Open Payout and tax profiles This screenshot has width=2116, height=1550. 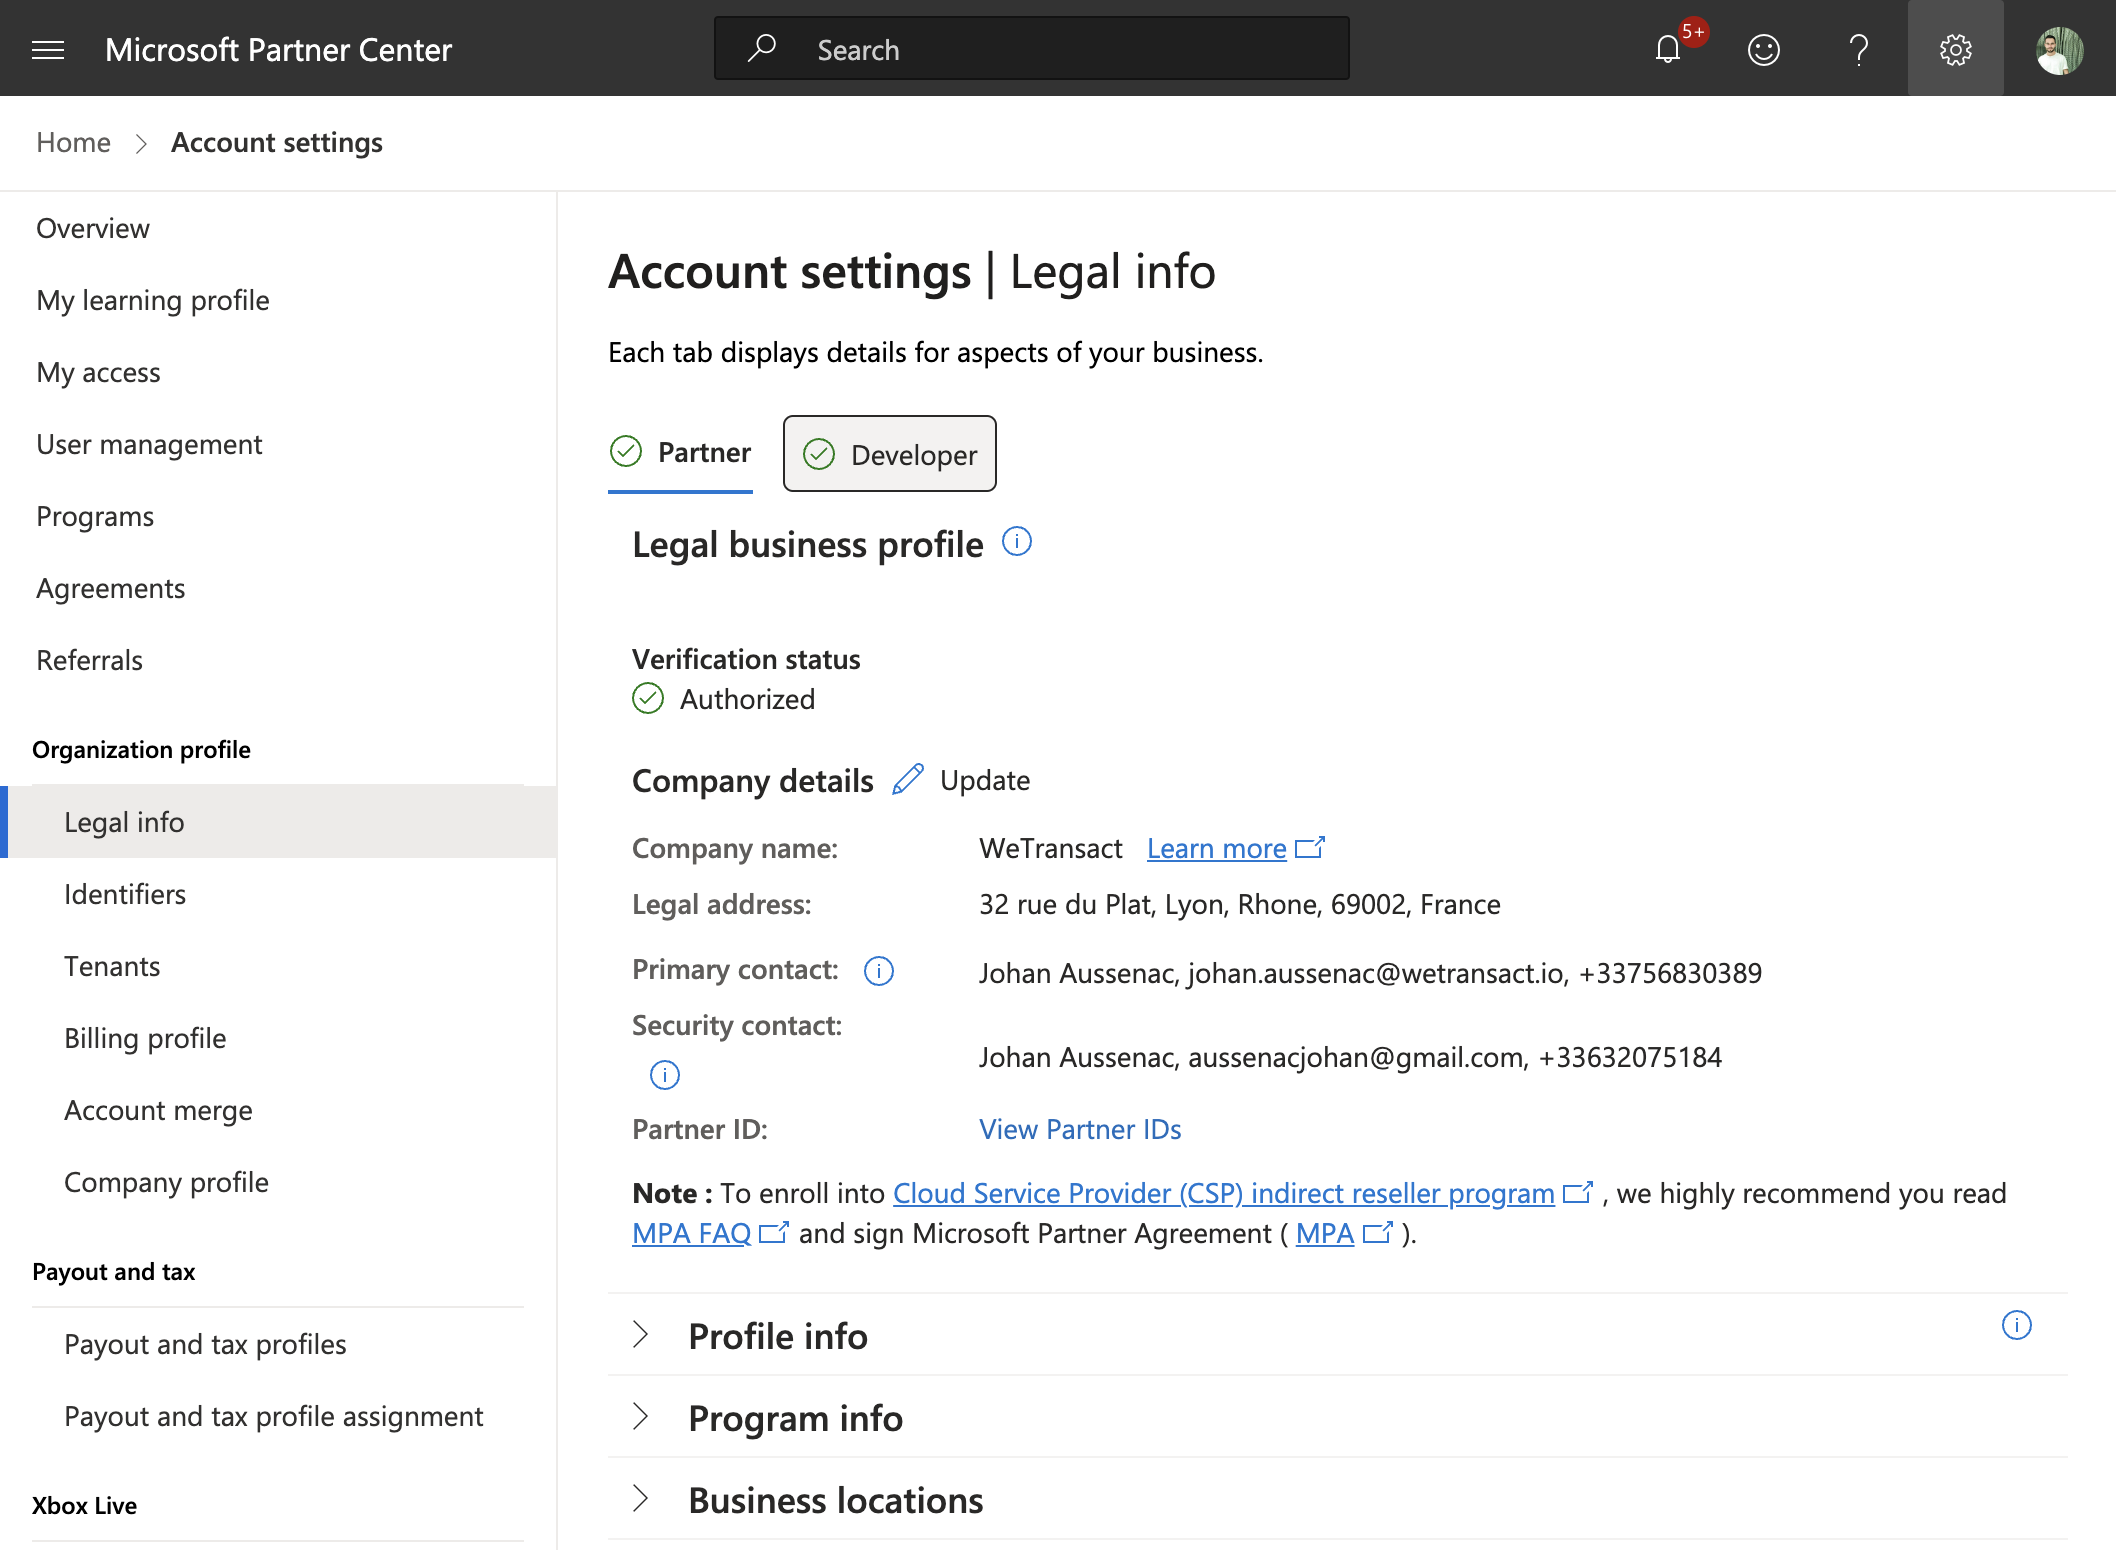point(205,1344)
